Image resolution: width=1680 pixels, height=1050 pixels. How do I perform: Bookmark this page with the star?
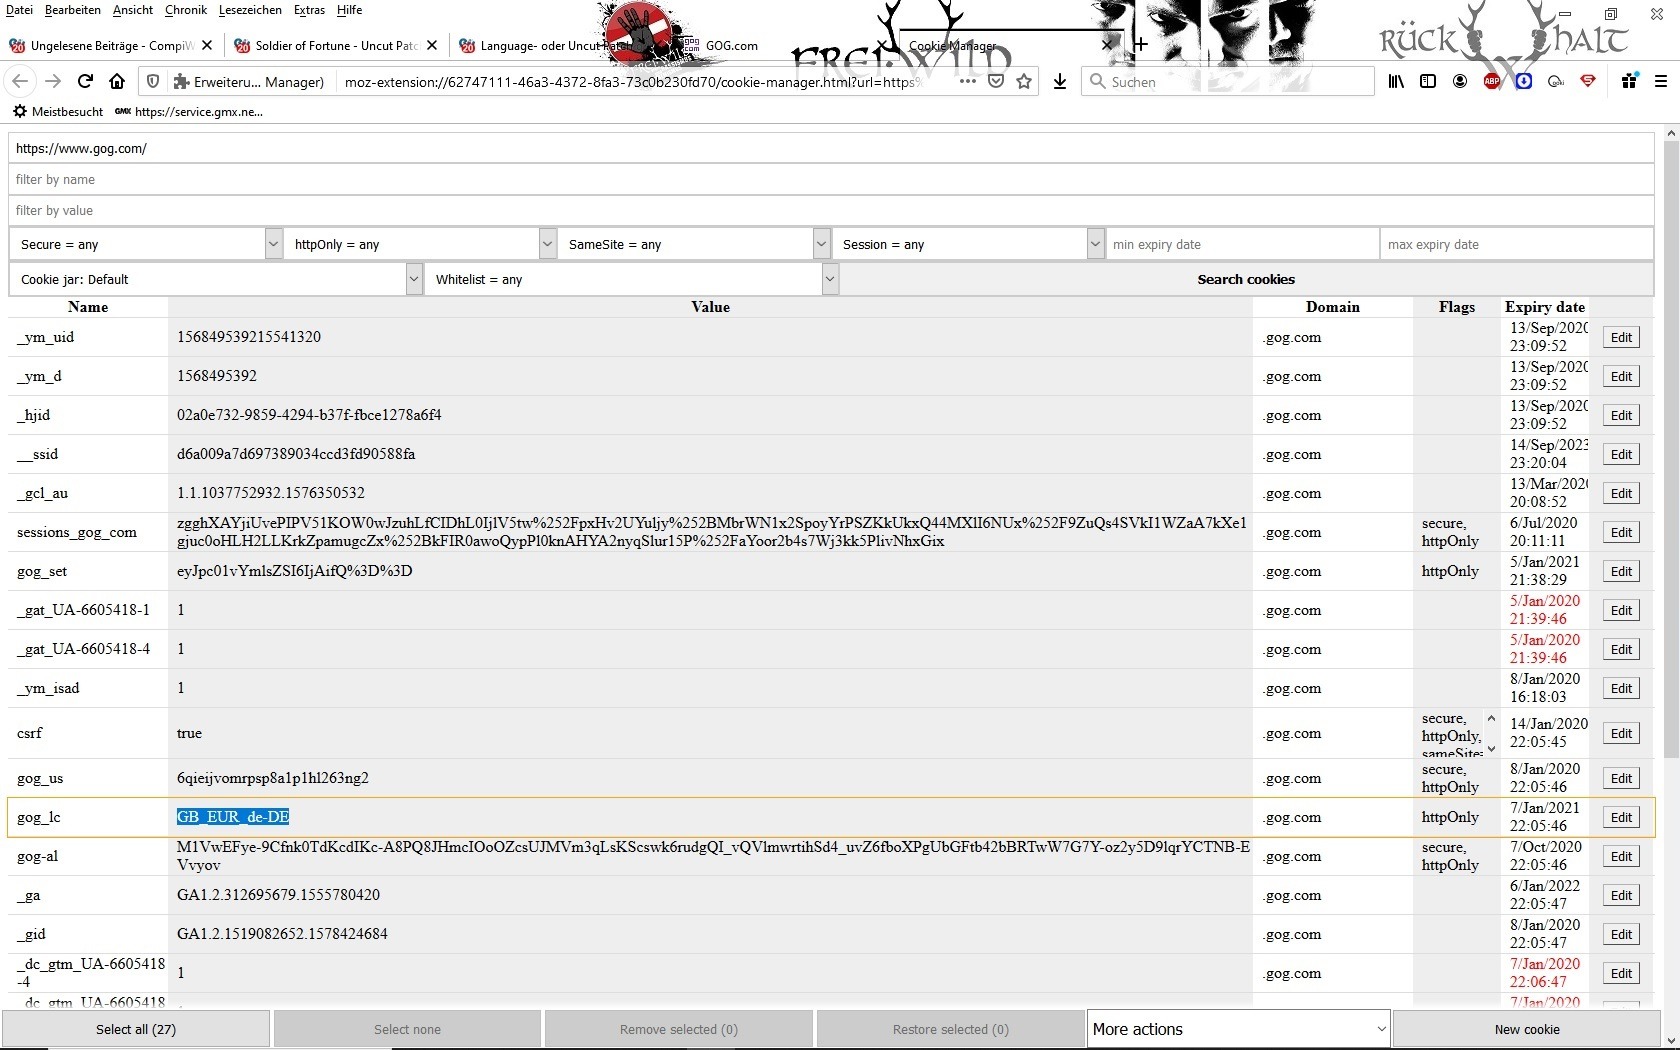[1024, 82]
